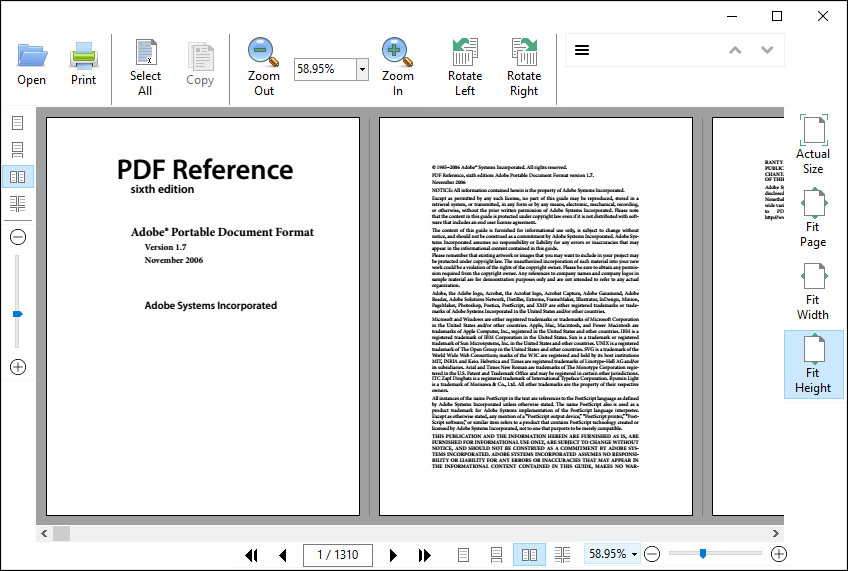
Task: Select facing pages layout in bottom bar
Action: [x=529, y=555]
